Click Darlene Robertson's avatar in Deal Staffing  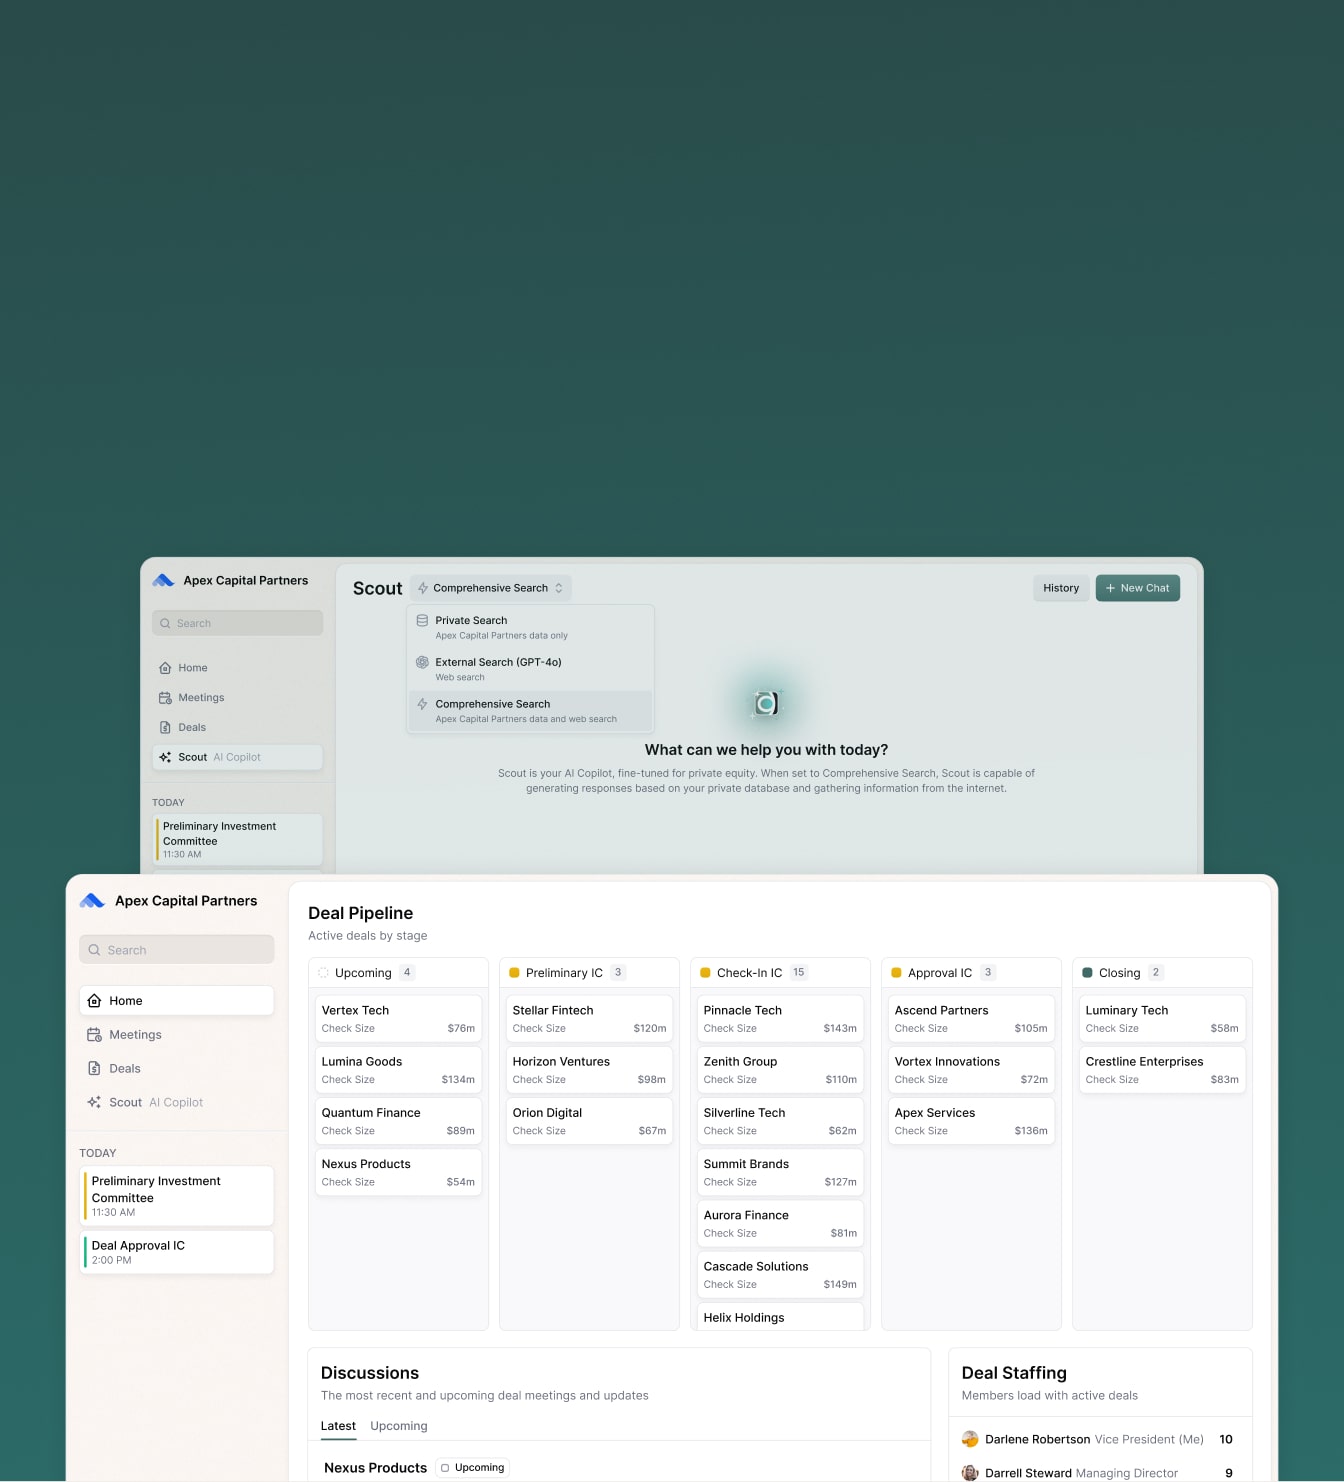pyautogui.click(x=971, y=1439)
